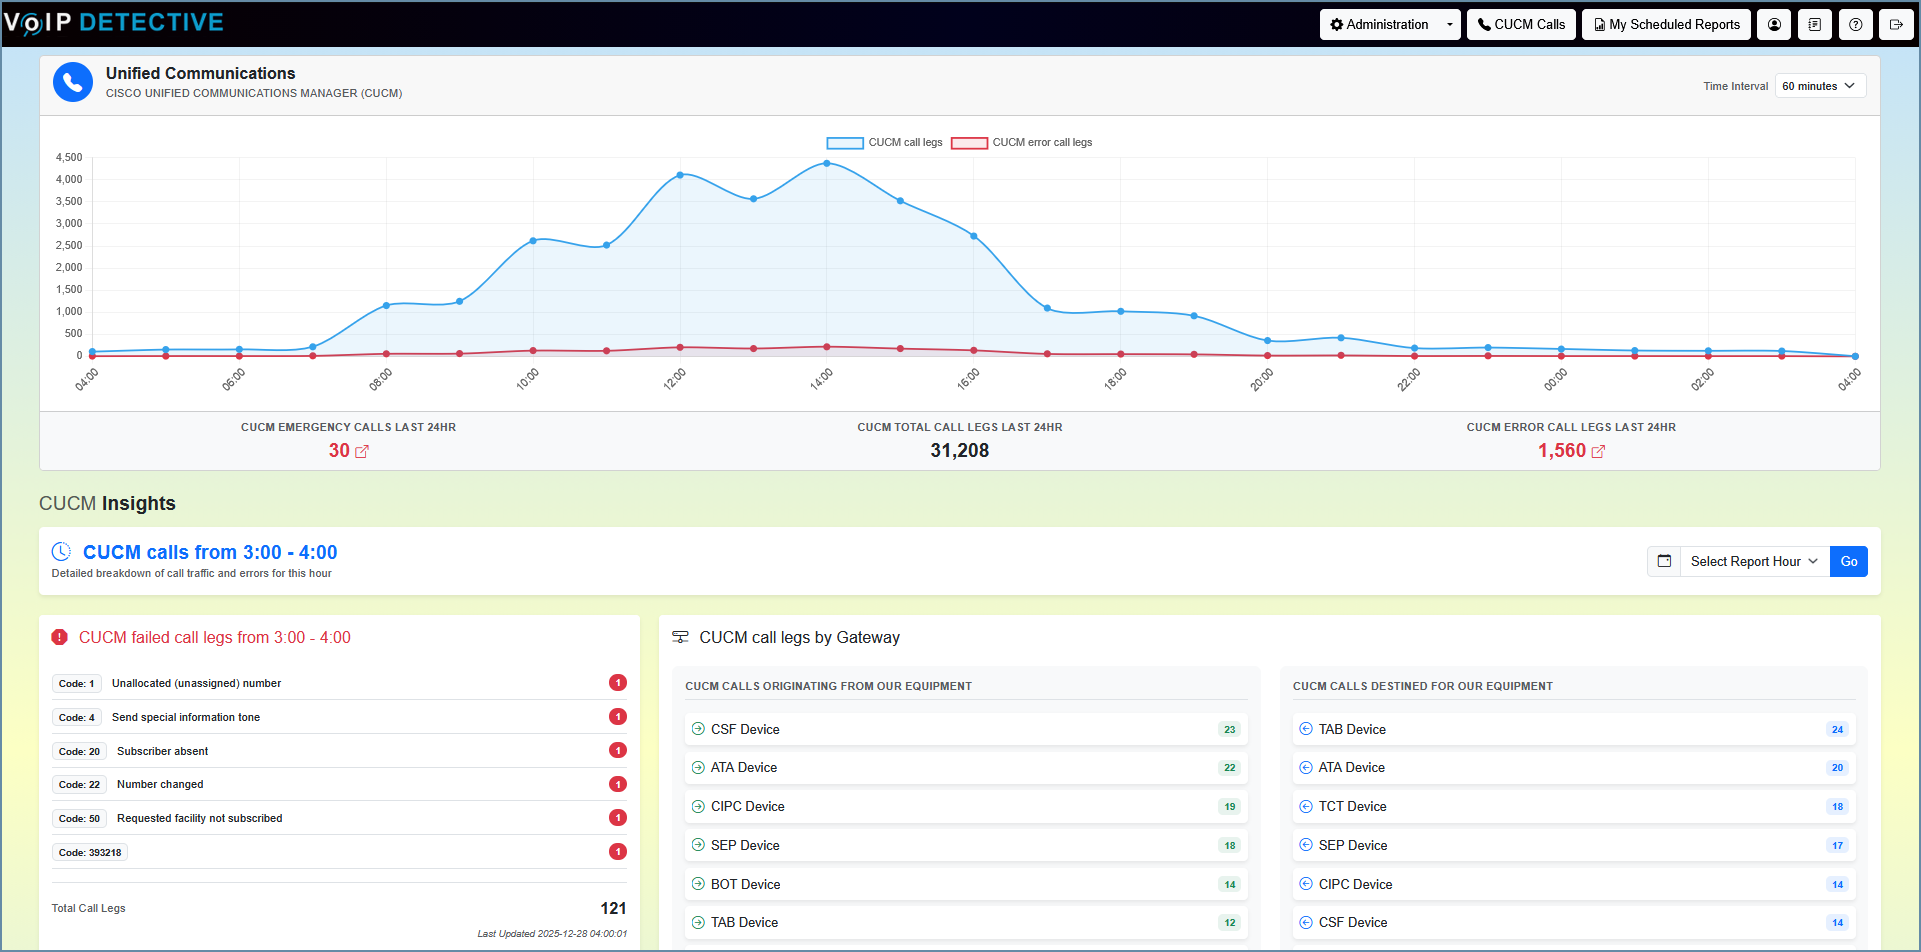Click 'Send special information tone' text
1921x952 pixels.
[x=186, y=717]
